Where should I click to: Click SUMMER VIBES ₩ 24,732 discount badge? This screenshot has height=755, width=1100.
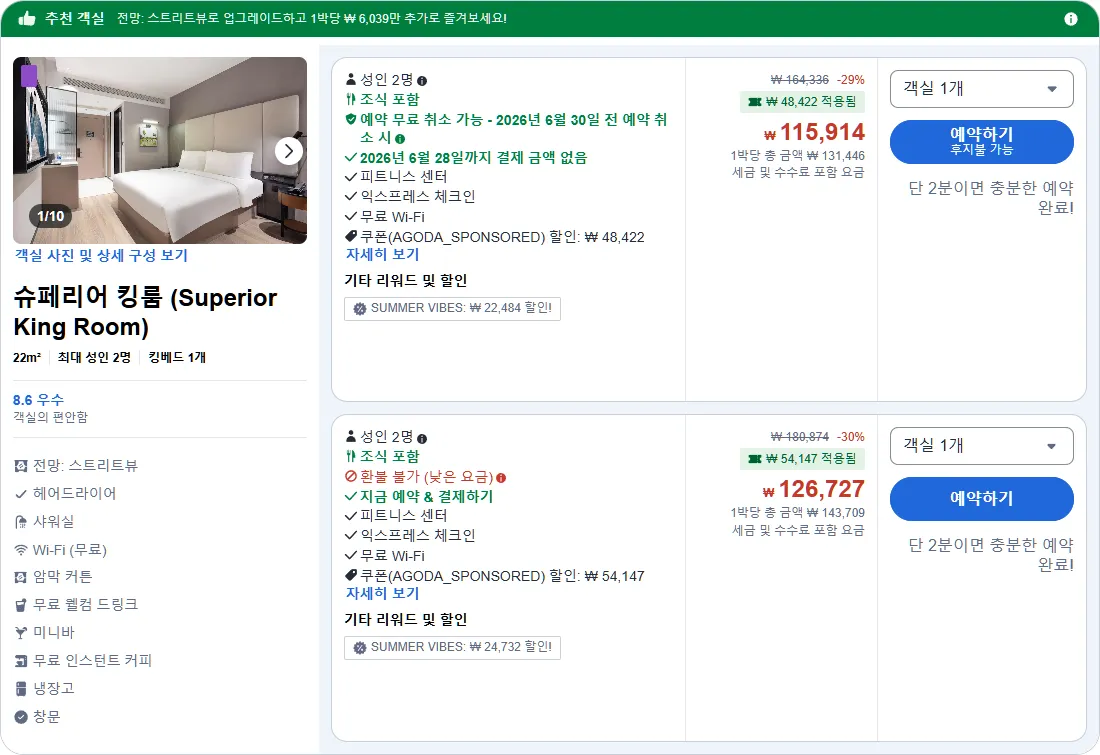click(452, 647)
